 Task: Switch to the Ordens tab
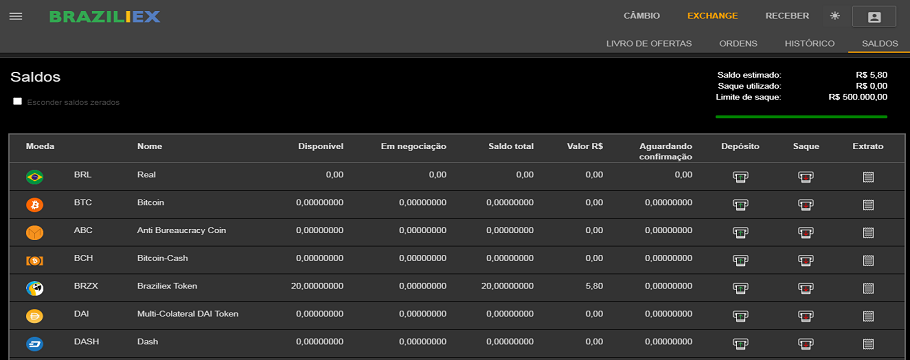[x=738, y=44]
